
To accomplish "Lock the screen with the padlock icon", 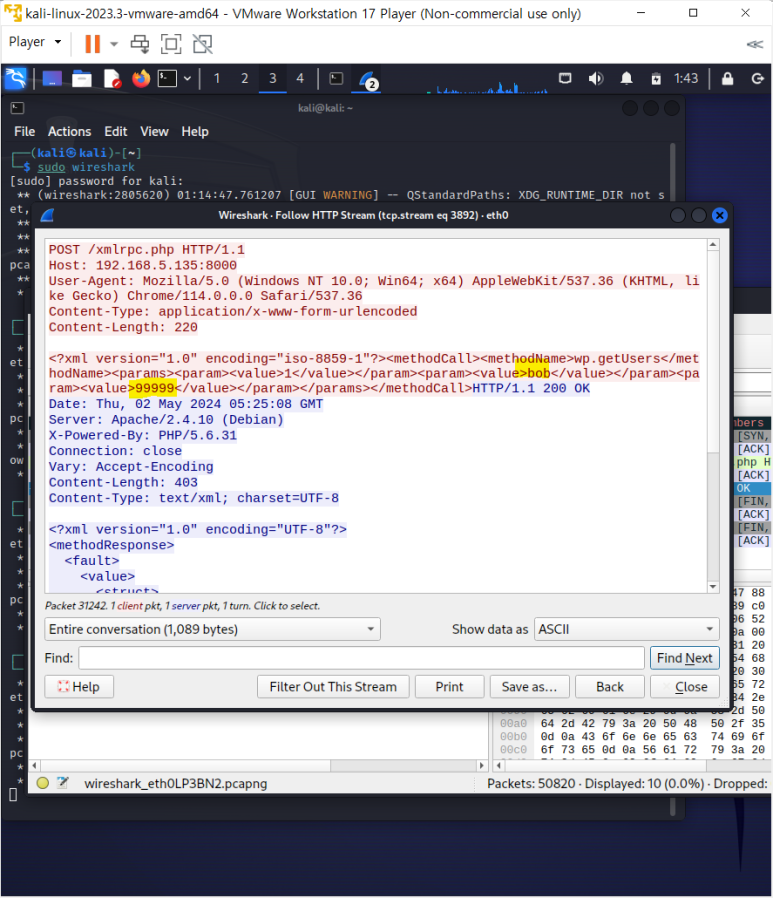I will pyautogui.click(x=727, y=78).
